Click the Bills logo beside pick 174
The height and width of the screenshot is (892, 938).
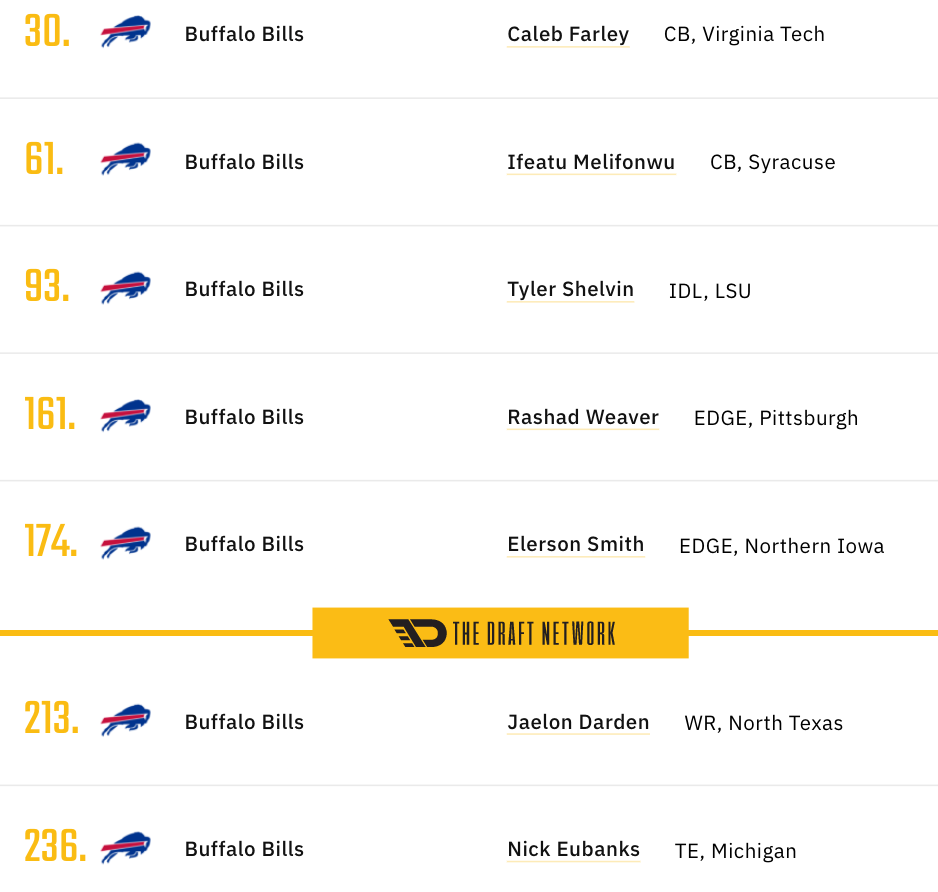(126, 543)
